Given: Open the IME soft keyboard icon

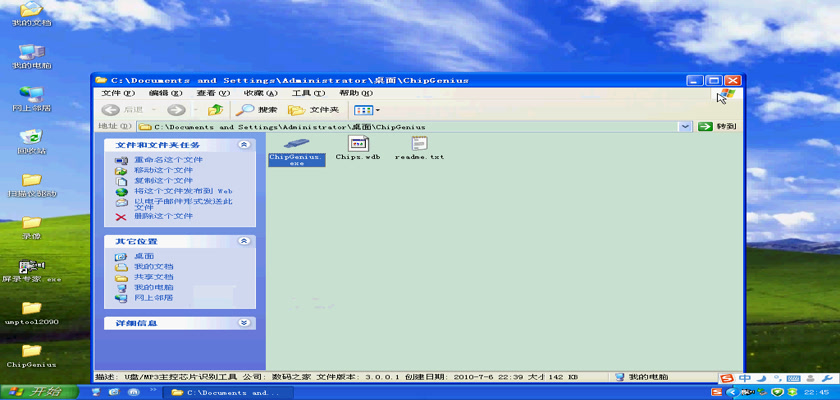Looking at the screenshot, I should click(x=794, y=379).
